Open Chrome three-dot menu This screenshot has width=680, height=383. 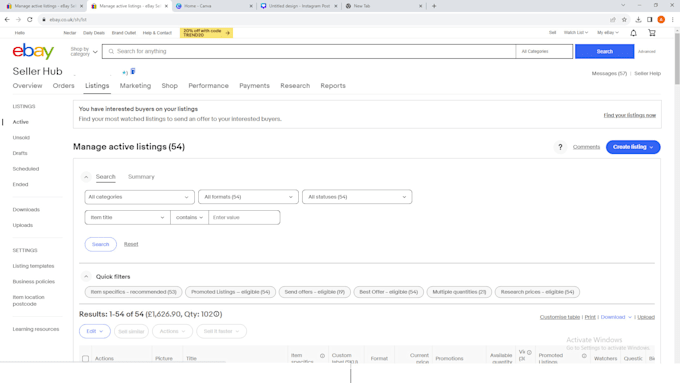point(673,20)
